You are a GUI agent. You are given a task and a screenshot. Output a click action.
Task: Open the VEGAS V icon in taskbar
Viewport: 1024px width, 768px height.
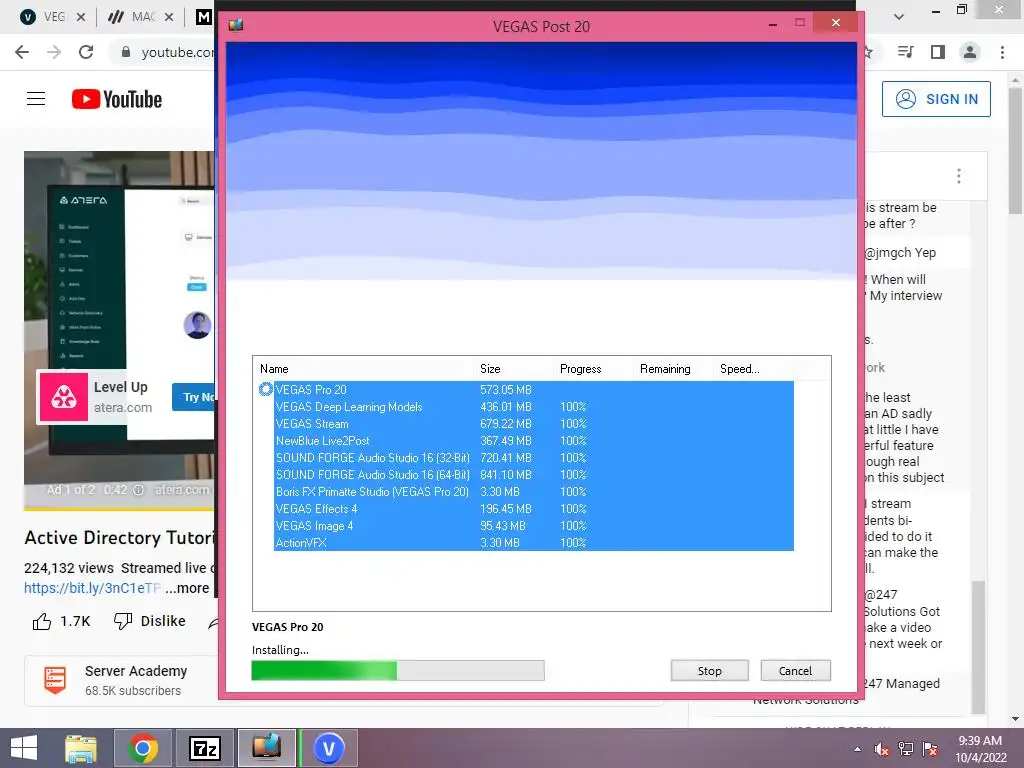click(x=329, y=748)
